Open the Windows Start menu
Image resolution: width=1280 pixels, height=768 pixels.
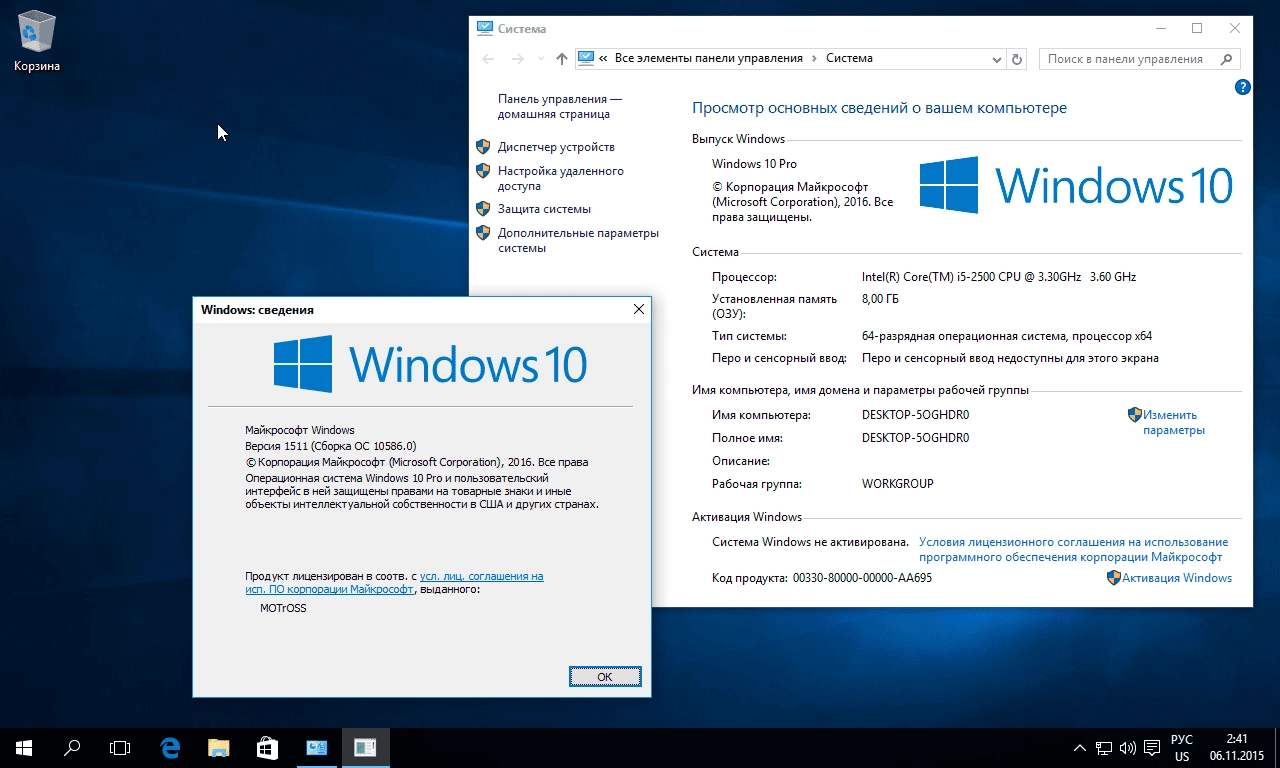pyautogui.click(x=24, y=747)
